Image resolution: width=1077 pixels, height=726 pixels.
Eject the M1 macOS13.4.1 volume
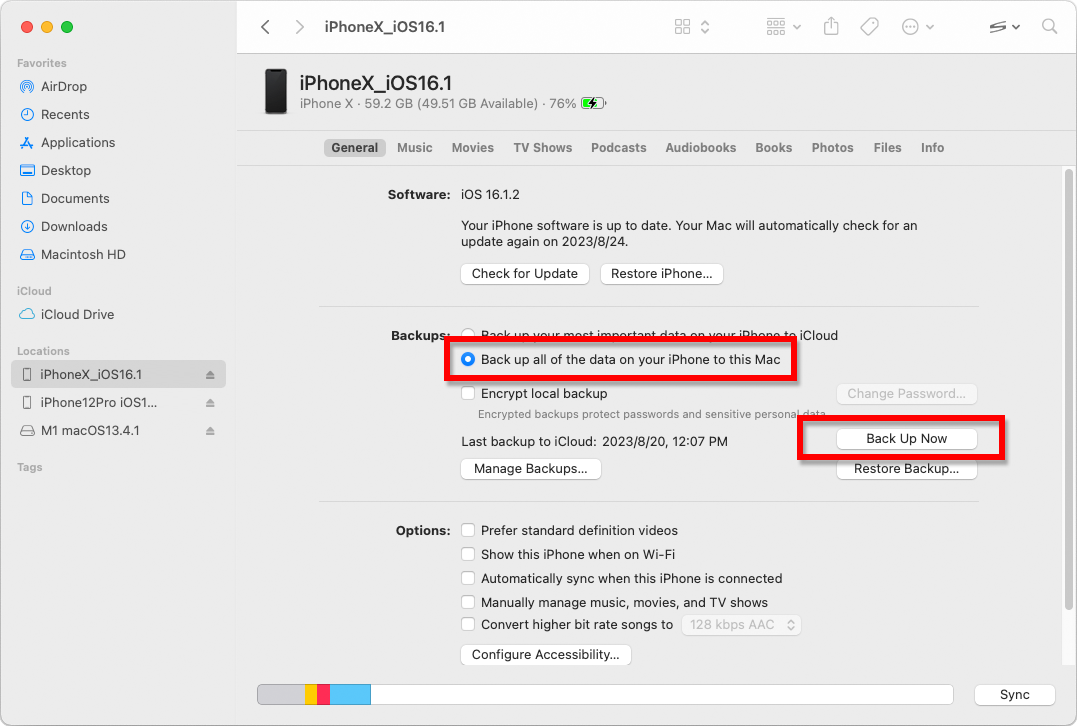click(210, 431)
